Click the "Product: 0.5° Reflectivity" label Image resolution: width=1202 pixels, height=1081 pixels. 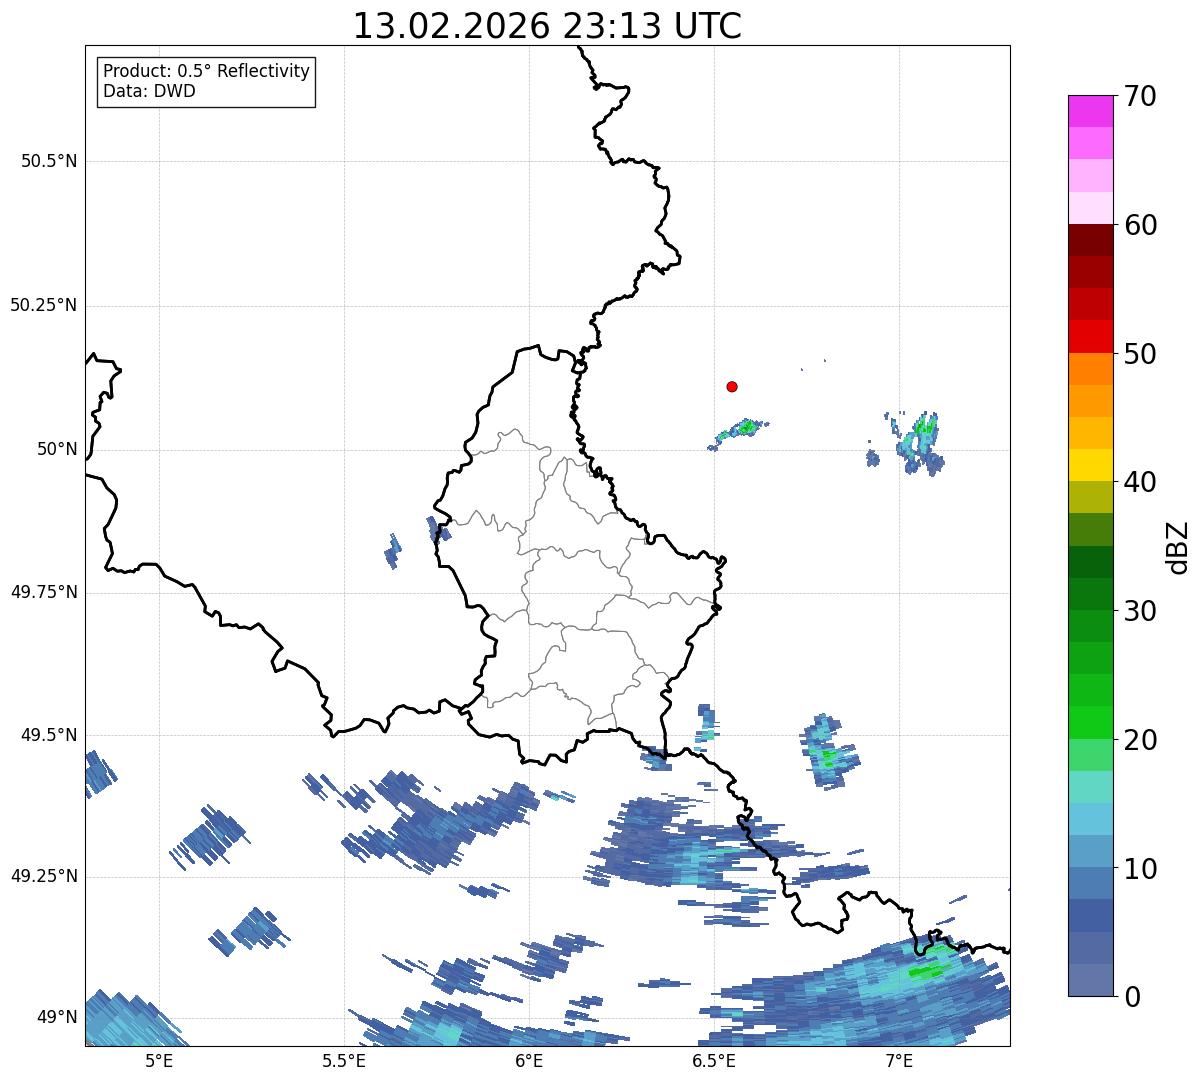pyautogui.click(x=206, y=71)
